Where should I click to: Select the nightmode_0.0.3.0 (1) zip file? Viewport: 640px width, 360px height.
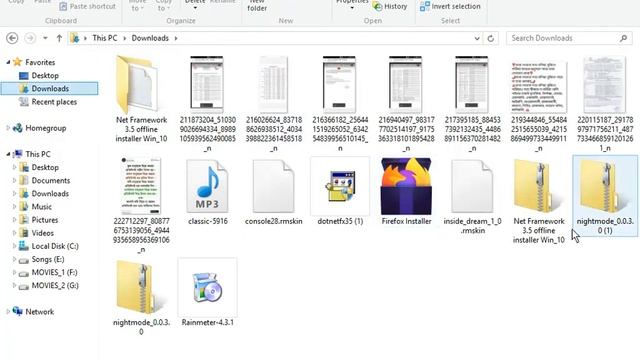[604, 196]
